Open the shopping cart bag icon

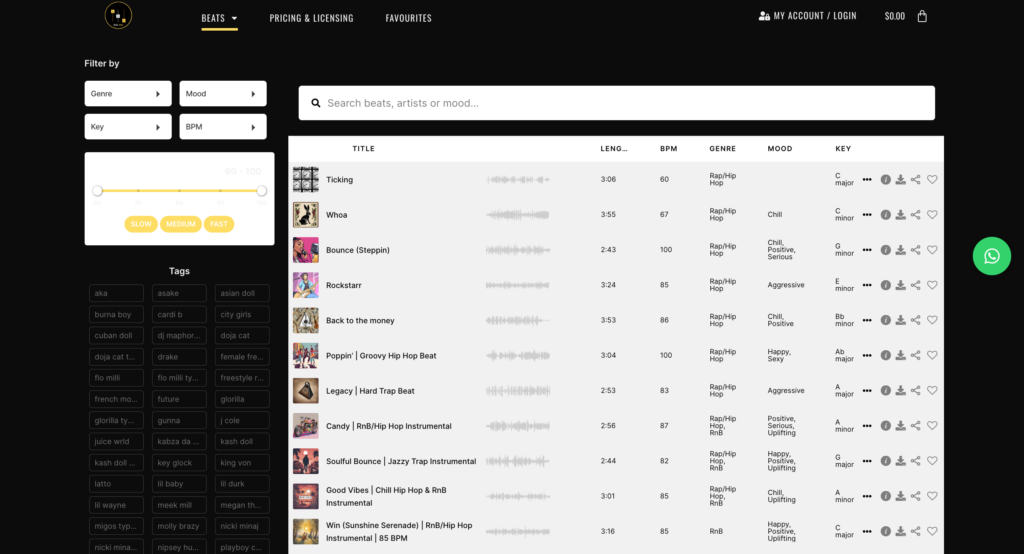(x=922, y=17)
